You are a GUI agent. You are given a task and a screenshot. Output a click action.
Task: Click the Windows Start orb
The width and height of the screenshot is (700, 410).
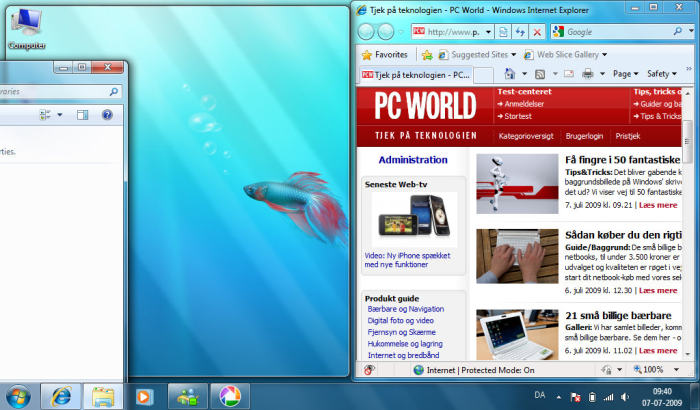coord(18,397)
